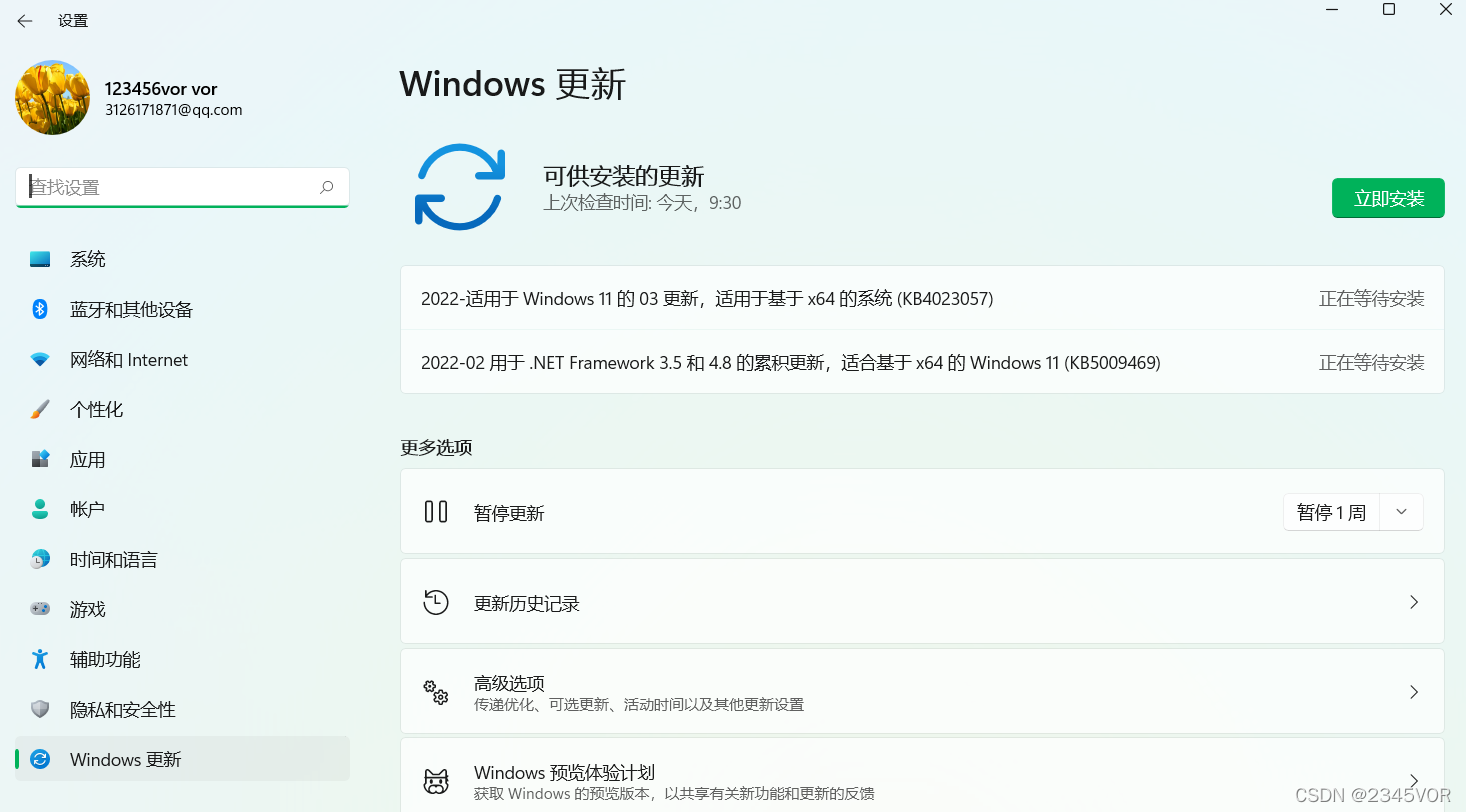Expand the 高级选项 chevron
Screen dimensions: 1466x812
1414,692
